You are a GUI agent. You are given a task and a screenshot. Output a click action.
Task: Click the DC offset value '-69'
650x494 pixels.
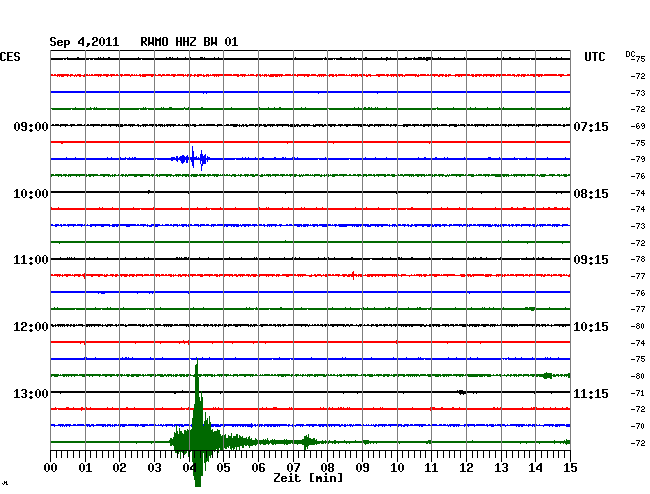[638, 126]
